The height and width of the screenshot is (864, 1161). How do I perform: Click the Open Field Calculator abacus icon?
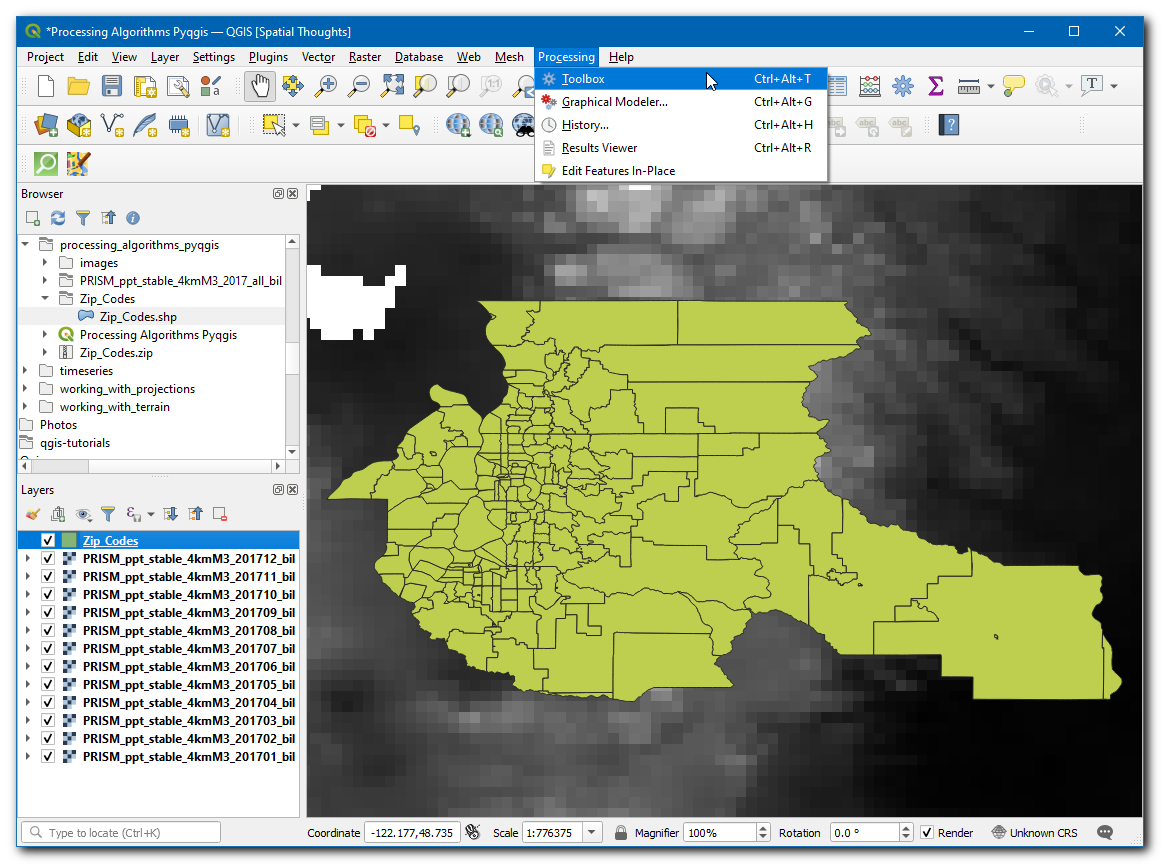[x=870, y=87]
